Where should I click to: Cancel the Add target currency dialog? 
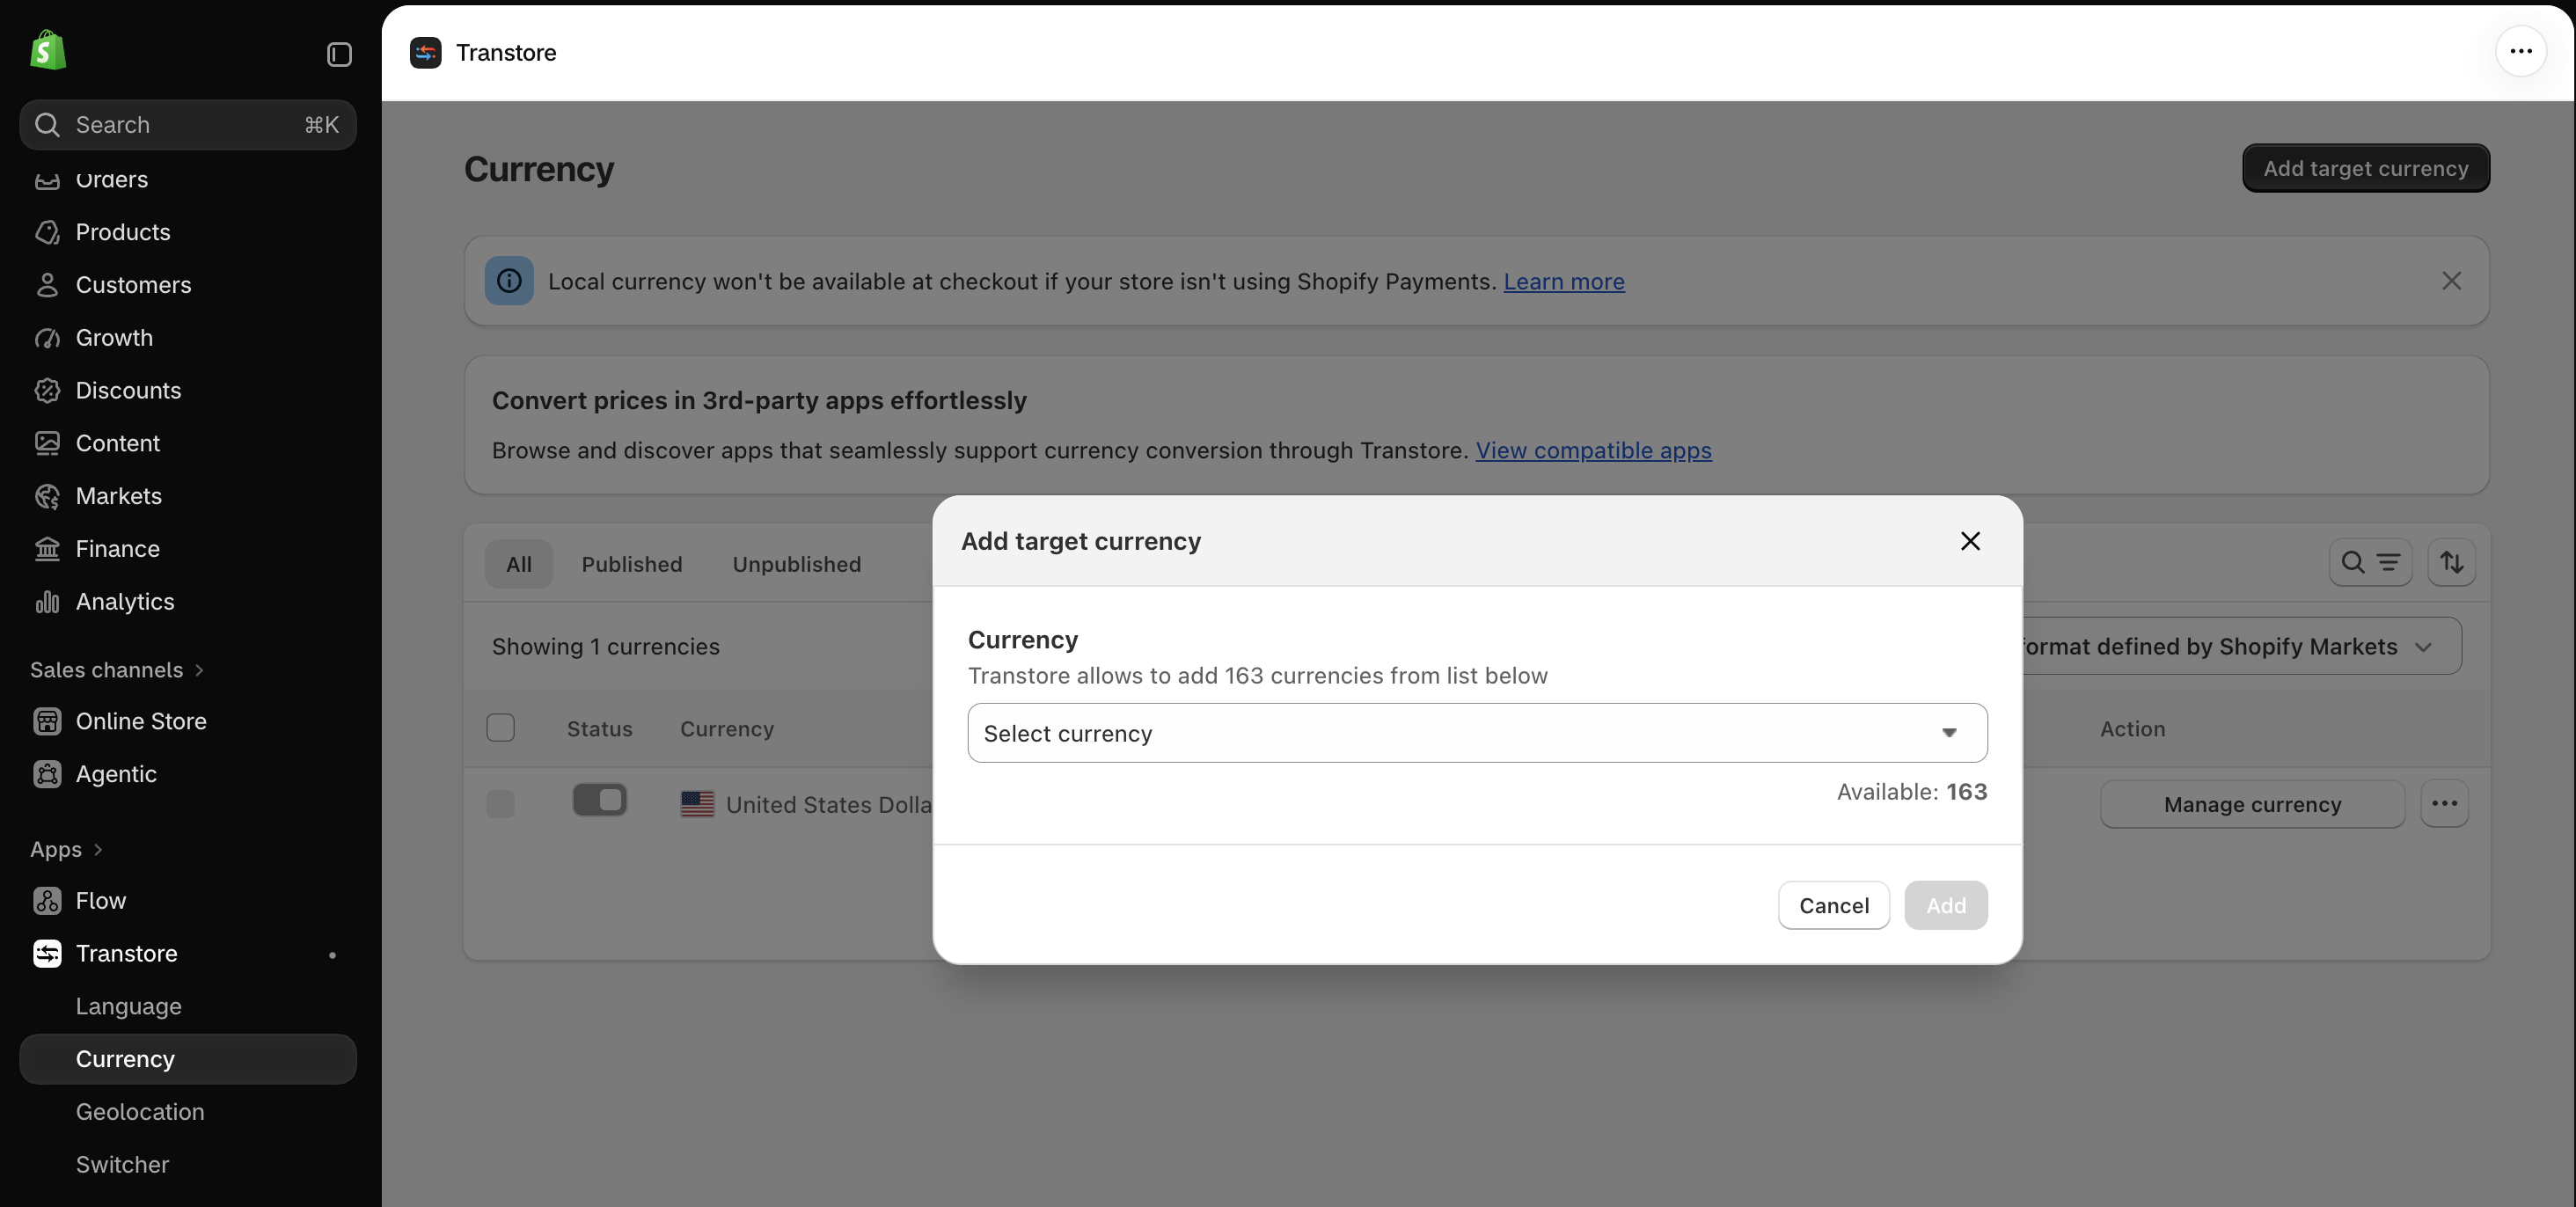pyautogui.click(x=1833, y=905)
